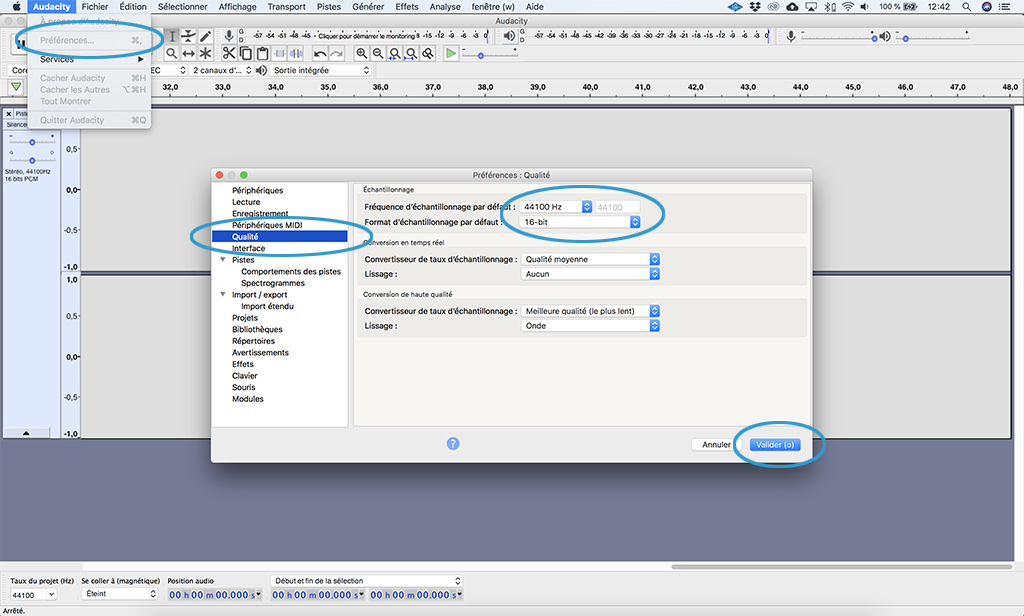Choose Services in the Audacity menu
This screenshot has height=616, width=1024.
[x=89, y=59]
